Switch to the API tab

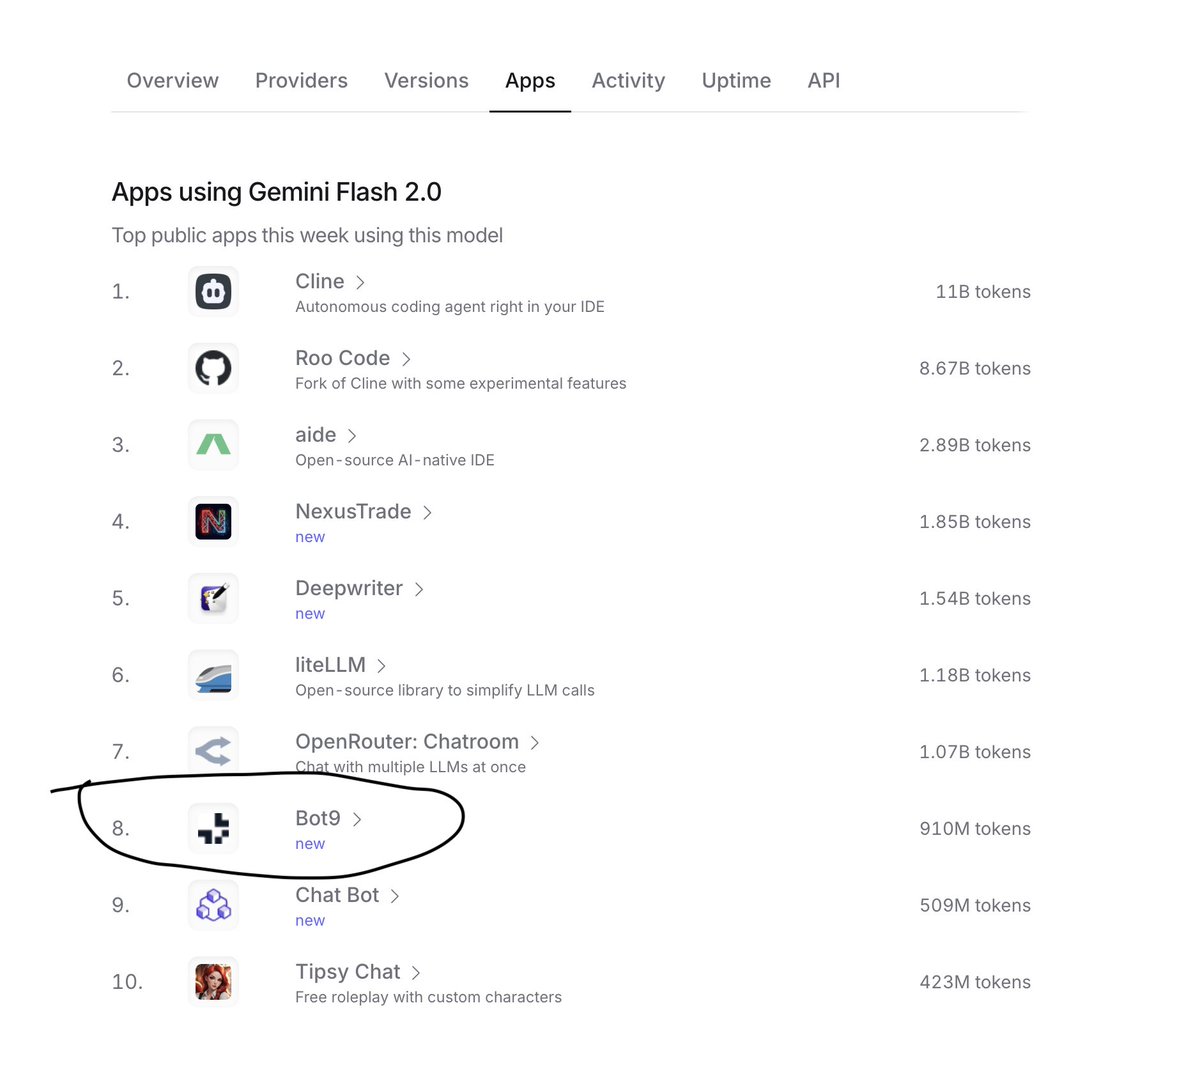(824, 81)
